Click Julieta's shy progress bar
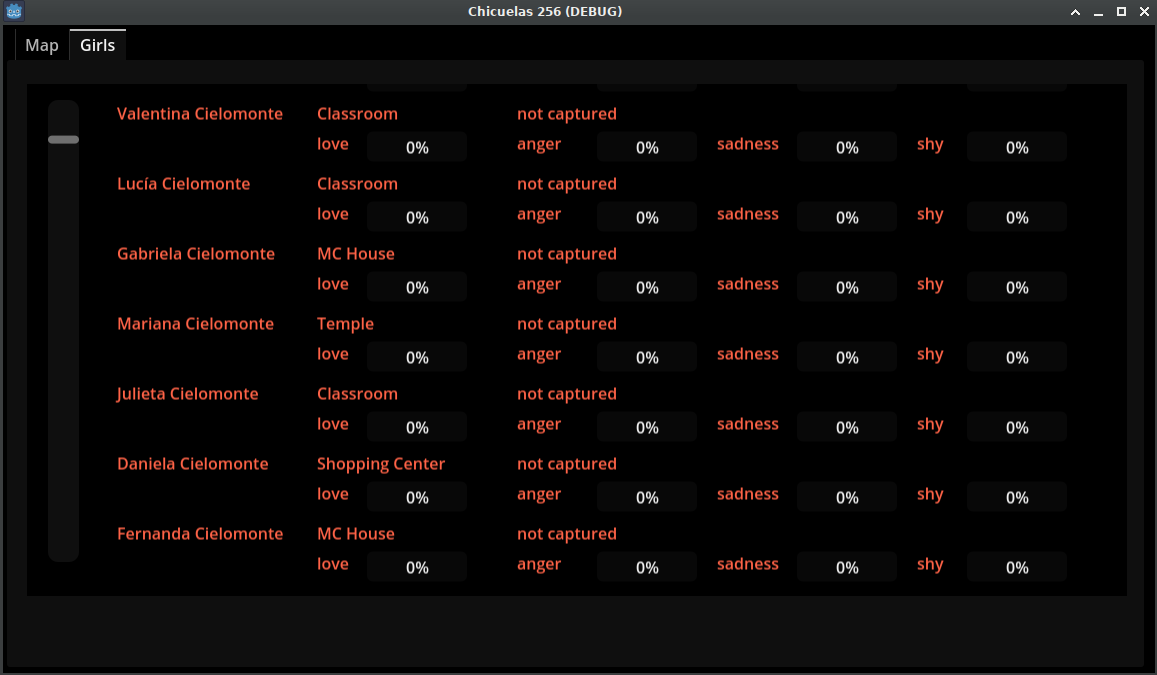The image size is (1157, 675). pos(1017,427)
